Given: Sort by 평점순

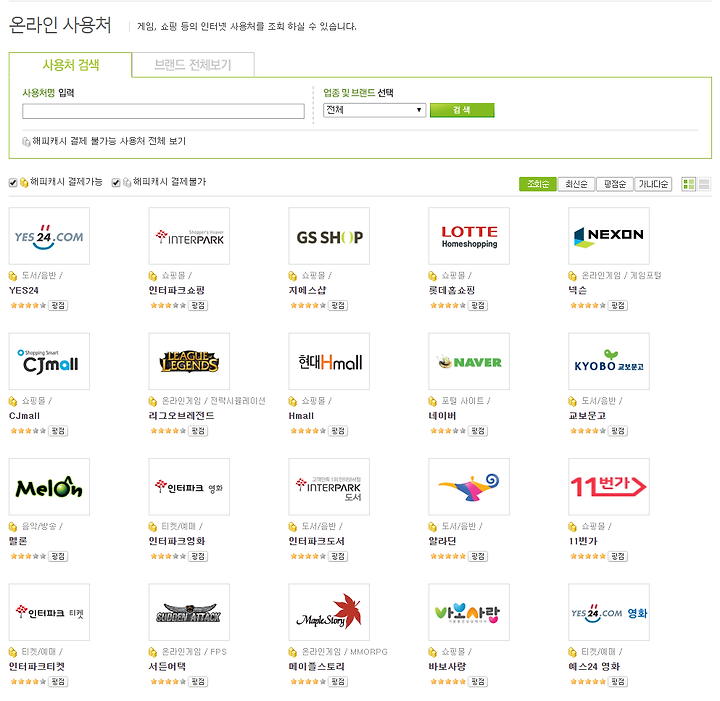Looking at the screenshot, I should (614, 184).
